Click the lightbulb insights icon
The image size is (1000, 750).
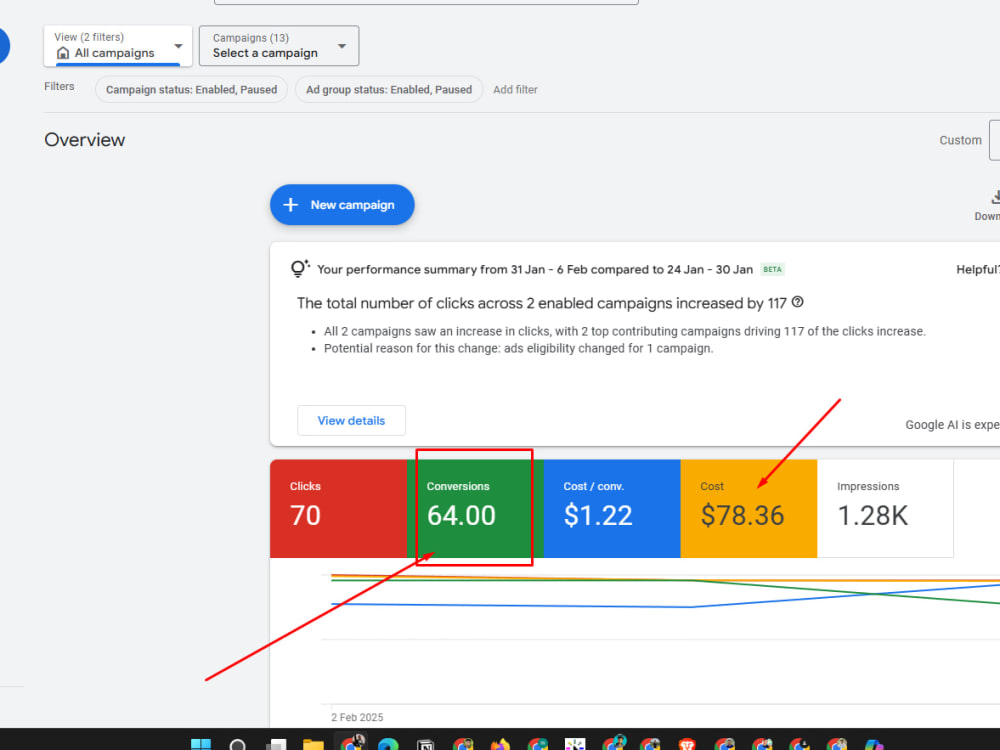point(300,268)
